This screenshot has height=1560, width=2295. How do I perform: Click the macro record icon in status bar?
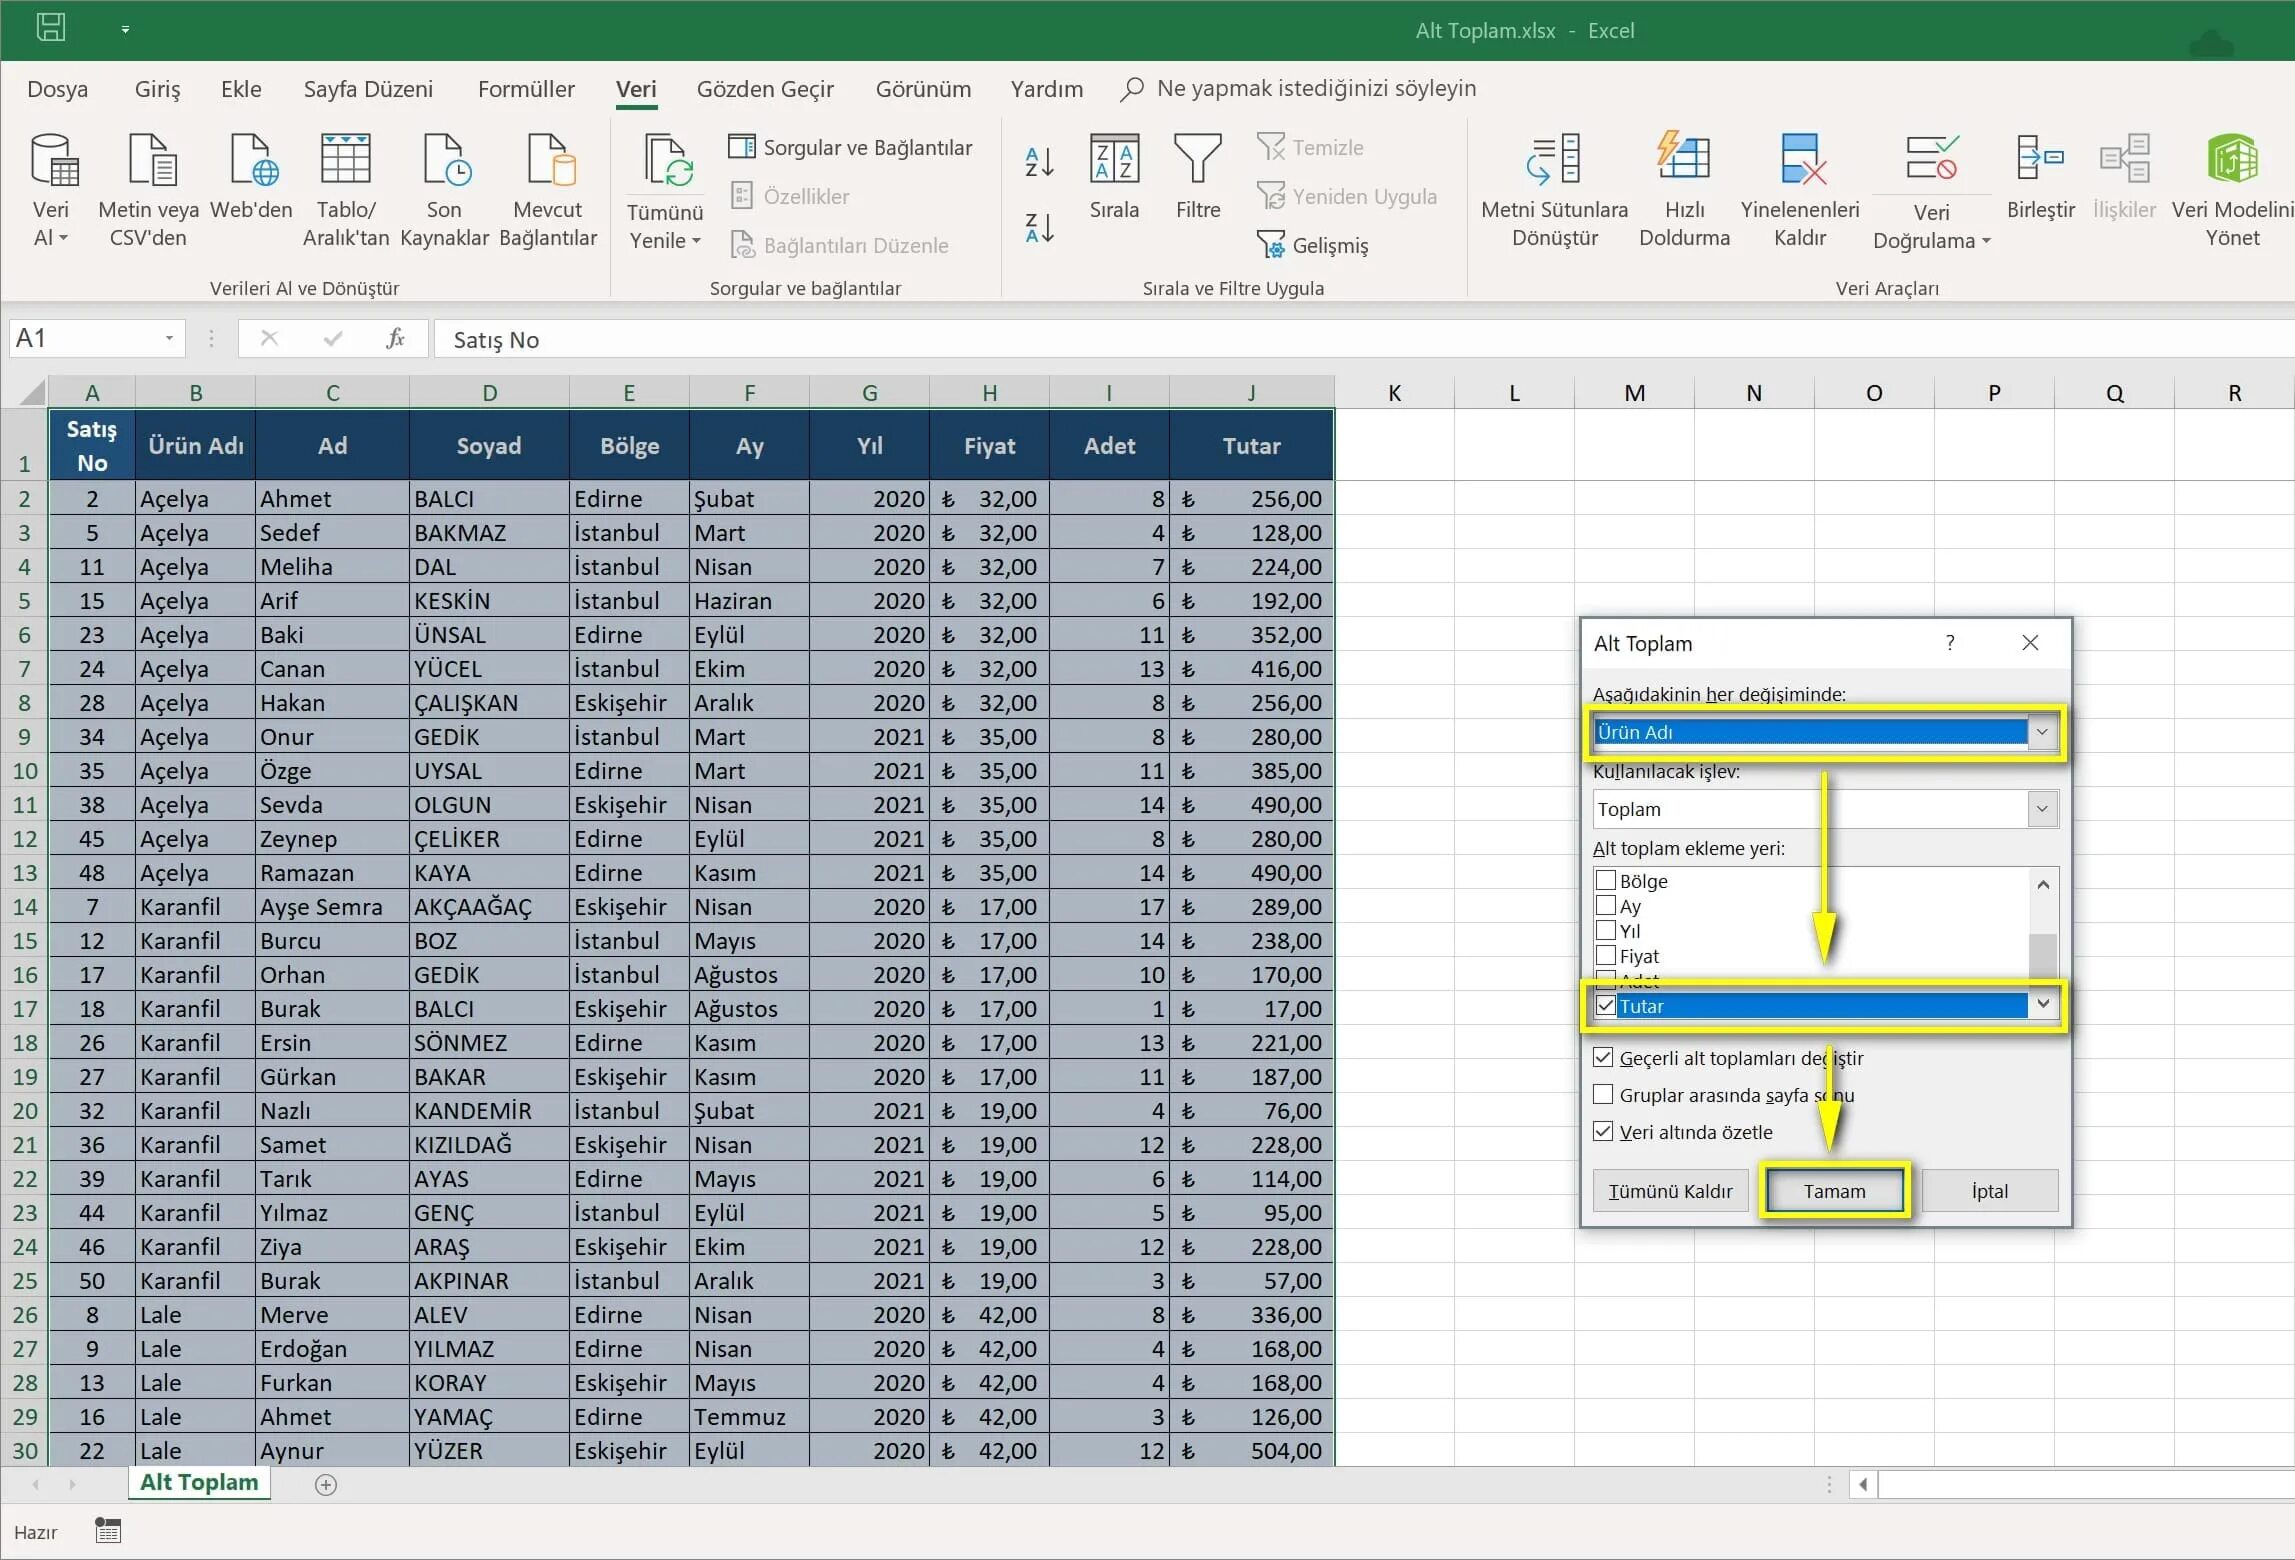108,1530
